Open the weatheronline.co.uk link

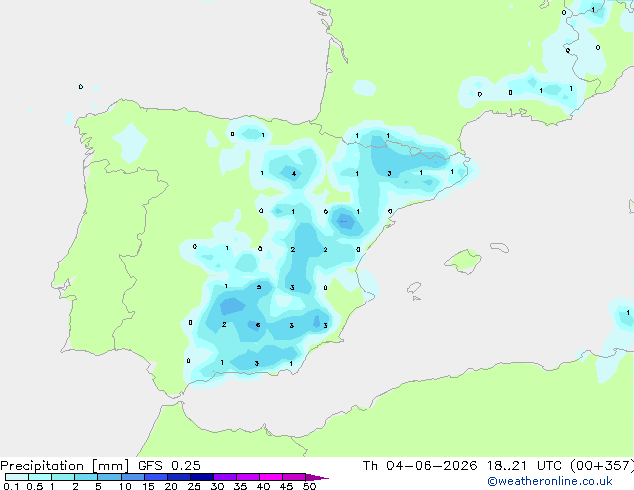[x=550, y=481]
